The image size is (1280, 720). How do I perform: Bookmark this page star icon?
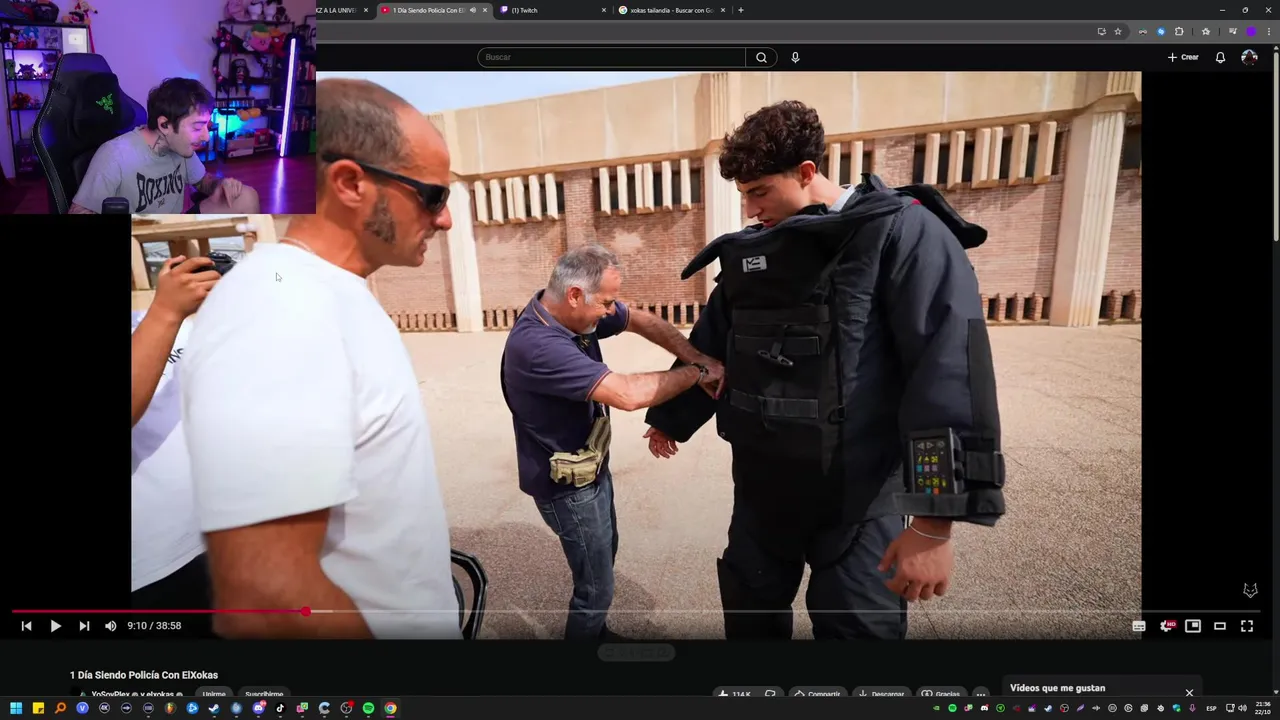pos(1118,31)
